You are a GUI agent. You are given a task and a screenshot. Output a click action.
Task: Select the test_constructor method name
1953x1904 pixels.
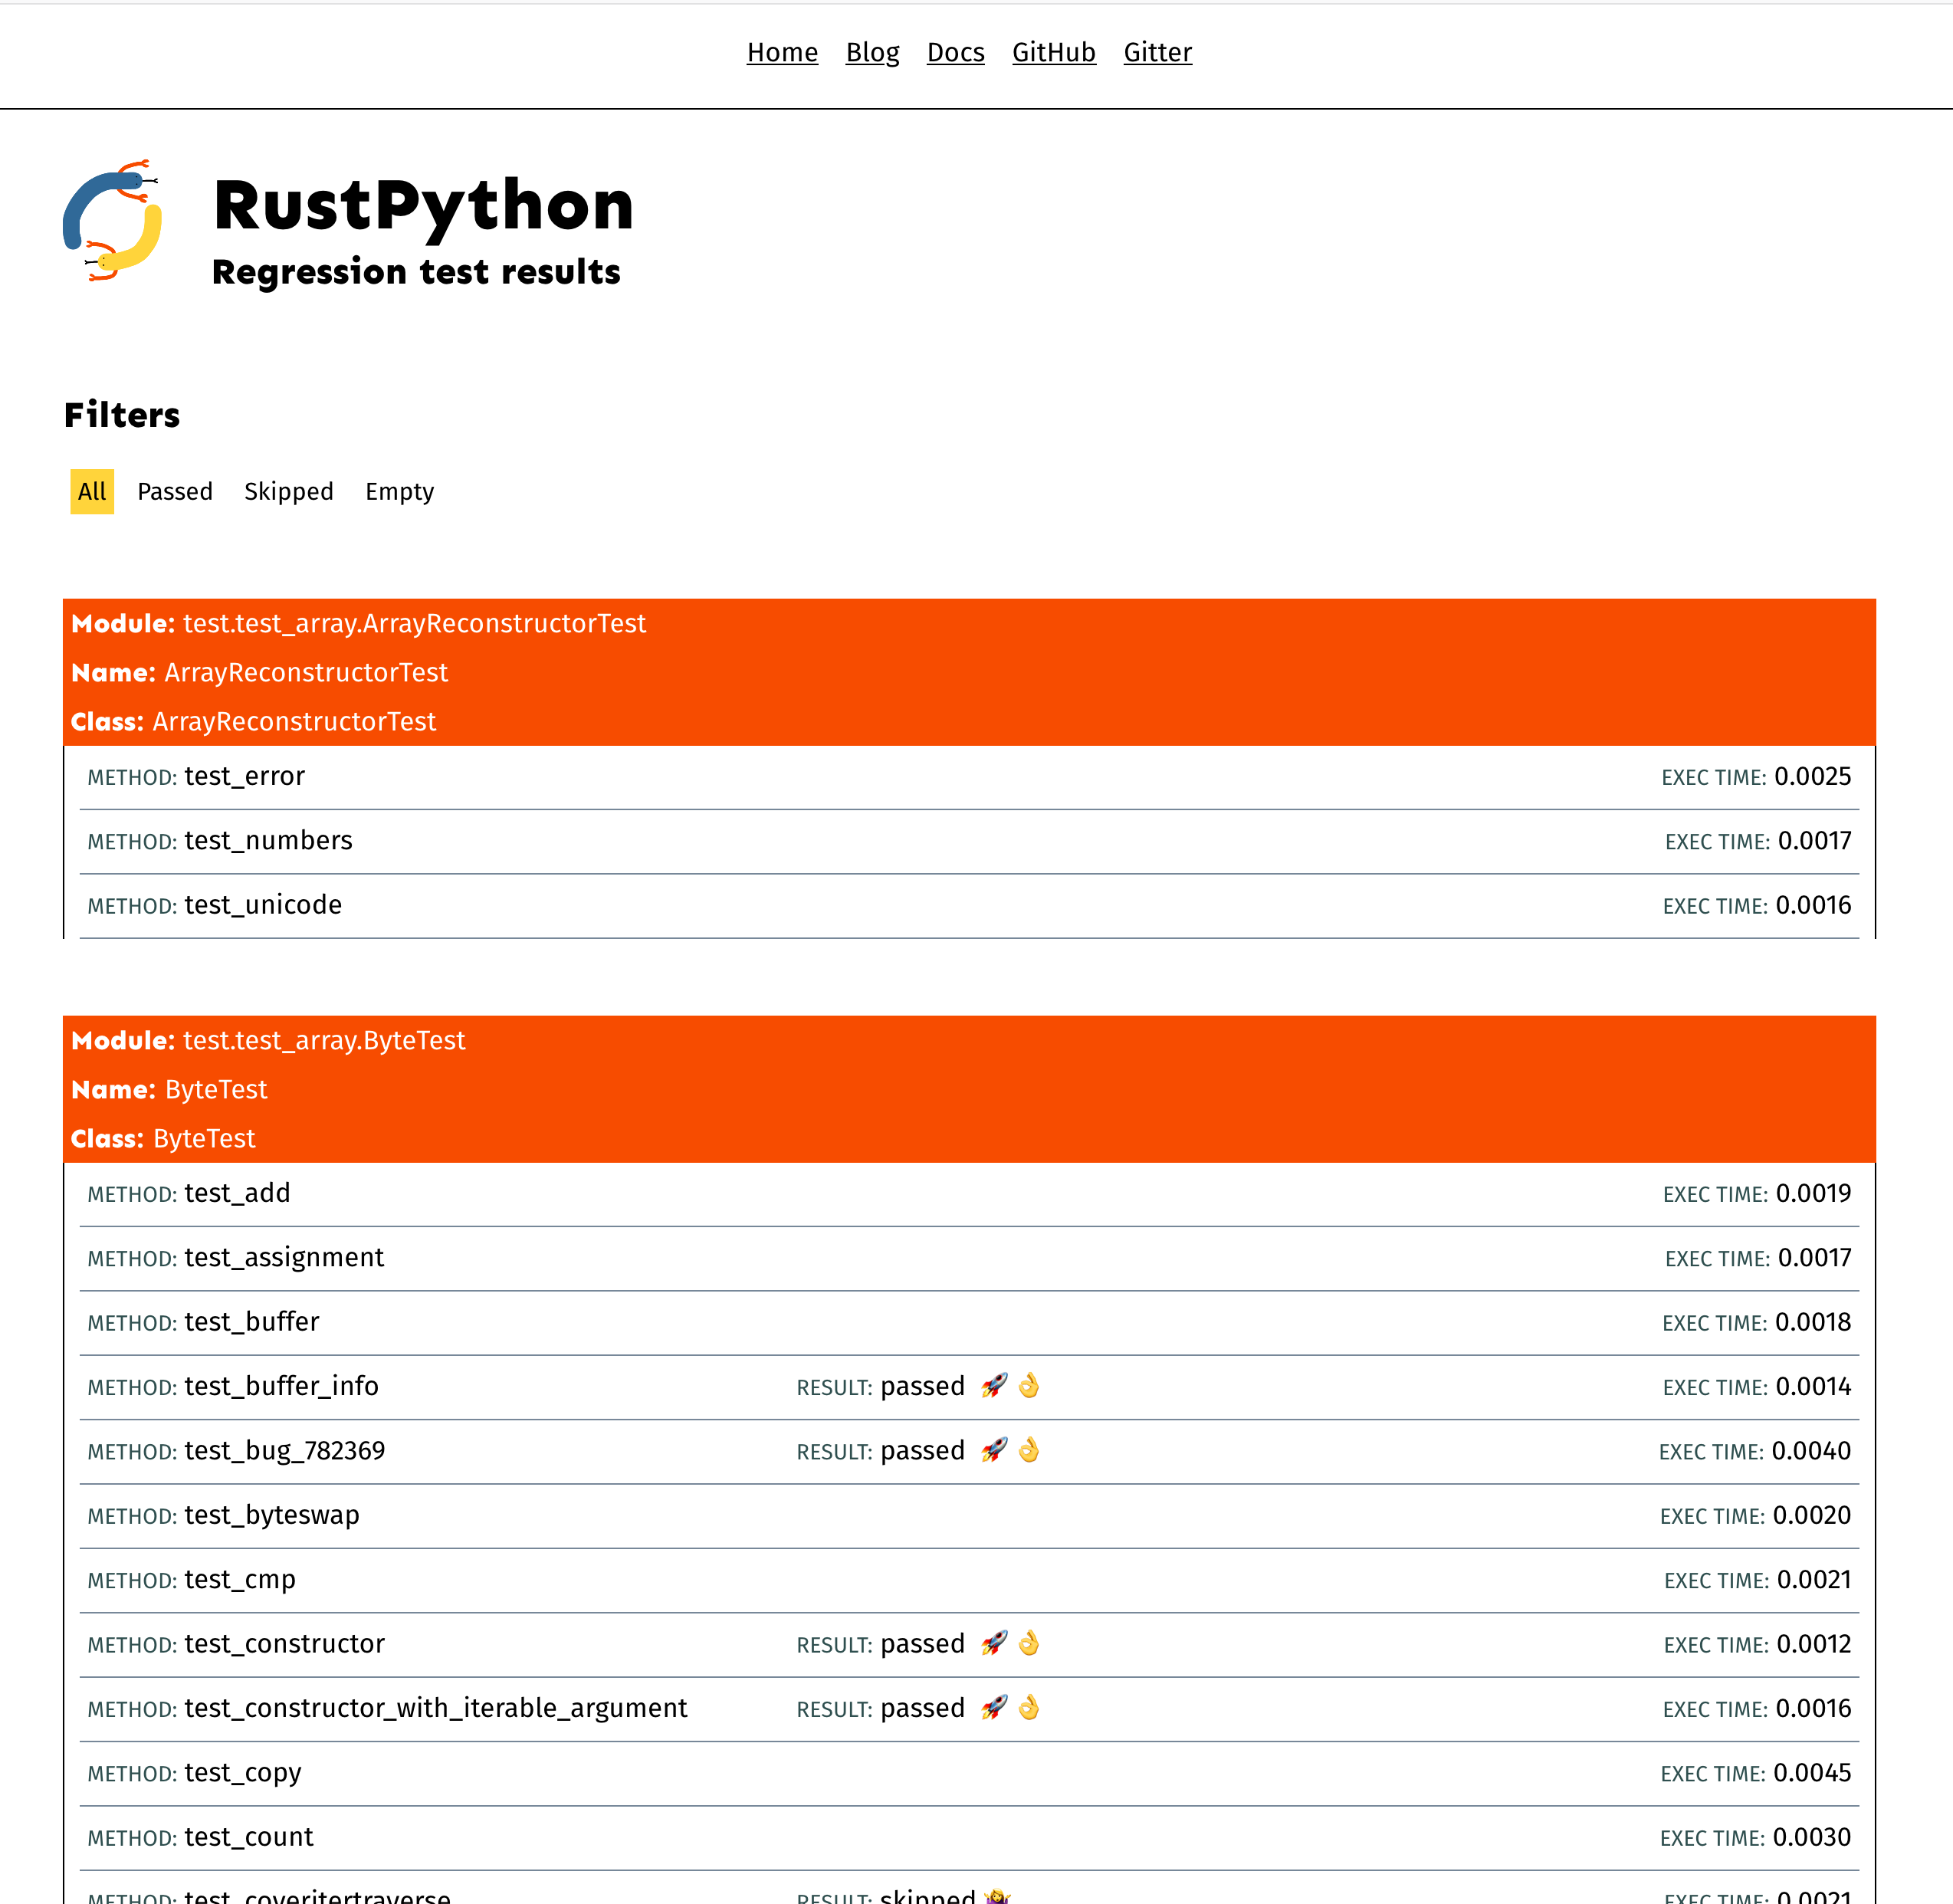[x=285, y=1644]
